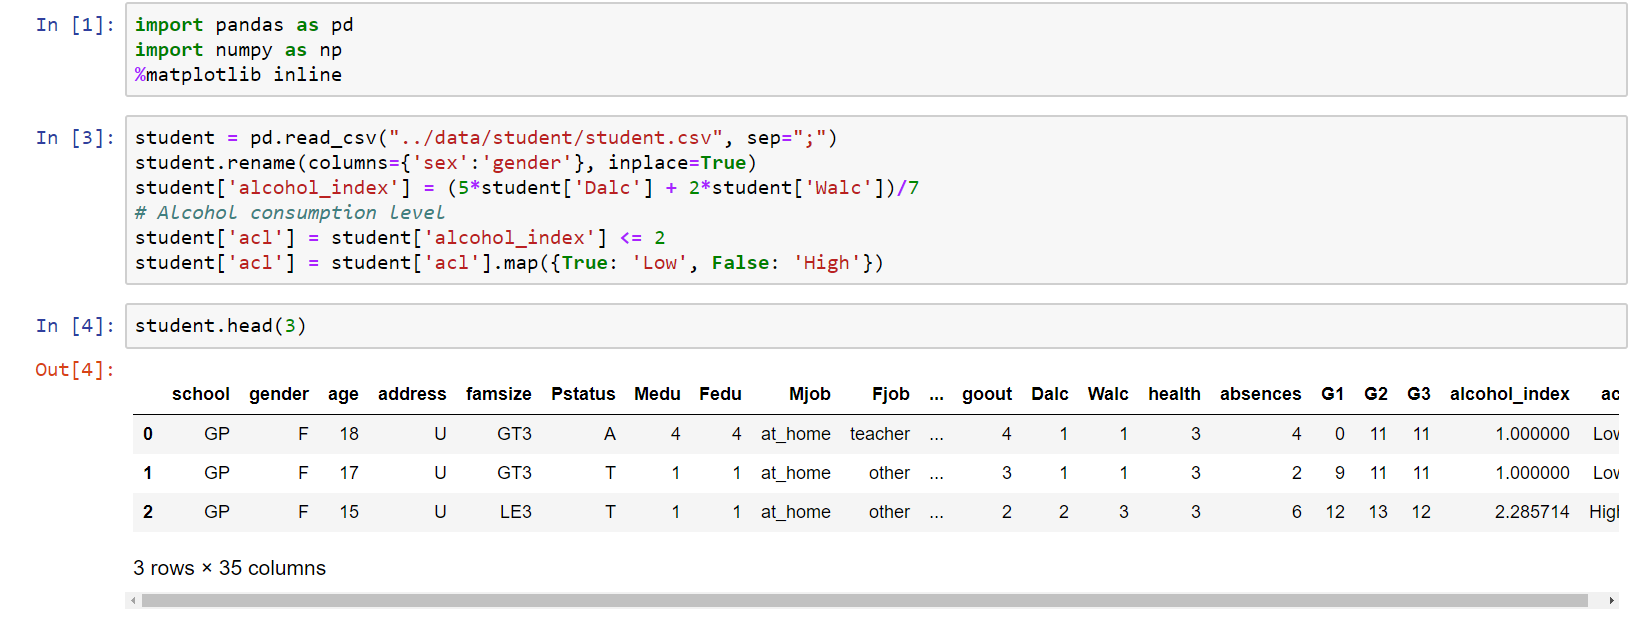This screenshot has height=619, width=1643.
Task: Select the 'Walc' column header
Action: tap(1108, 394)
